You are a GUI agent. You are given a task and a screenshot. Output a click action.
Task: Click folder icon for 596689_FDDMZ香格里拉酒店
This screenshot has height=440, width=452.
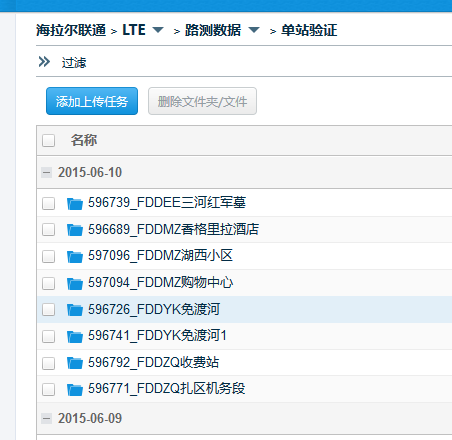click(x=75, y=230)
